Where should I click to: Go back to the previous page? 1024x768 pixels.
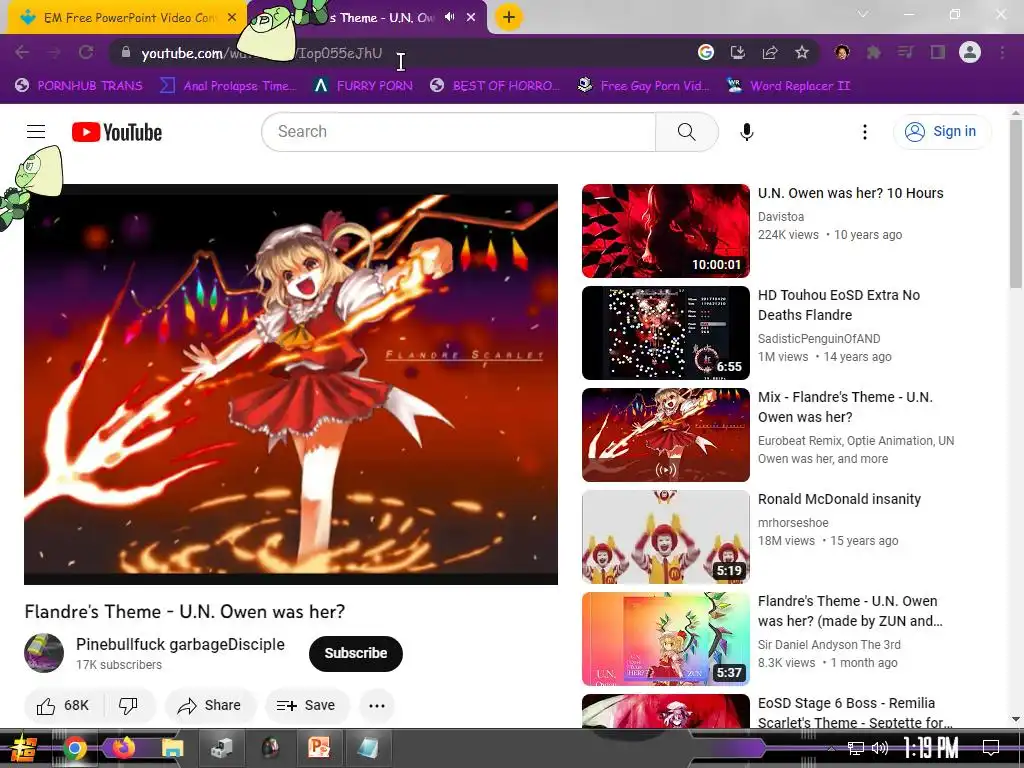tap(22, 52)
